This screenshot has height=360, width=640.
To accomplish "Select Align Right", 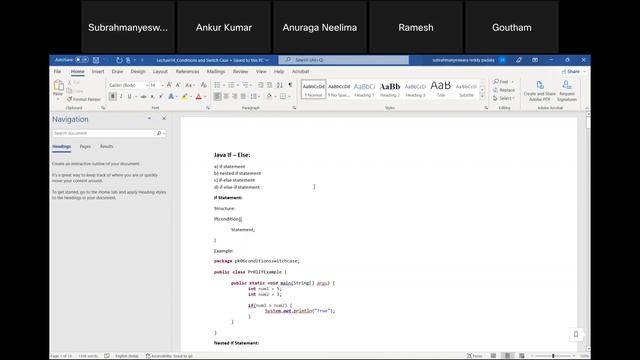I will pos(234,96).
